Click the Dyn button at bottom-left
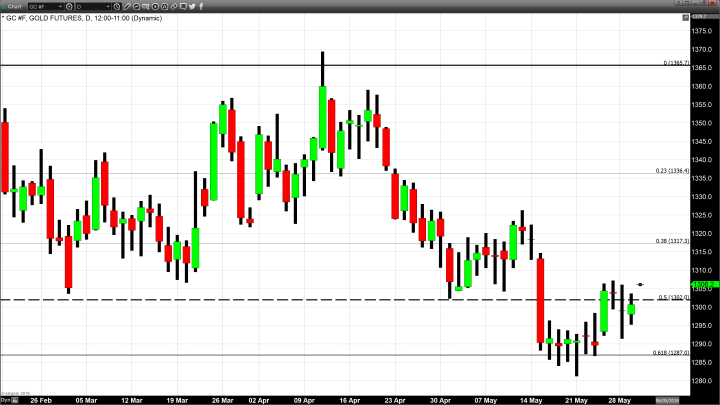 tap(5, 399)
